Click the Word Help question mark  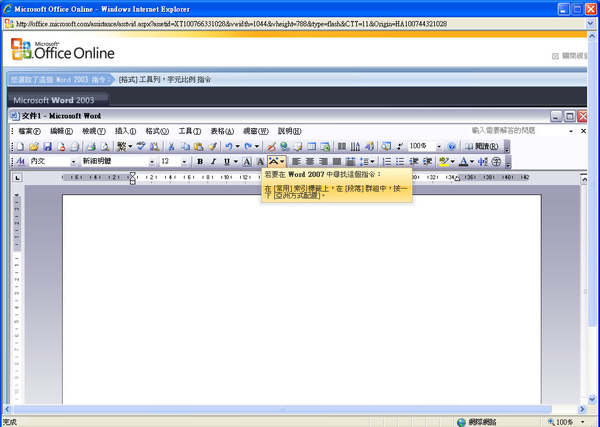[x=452, y=147]
